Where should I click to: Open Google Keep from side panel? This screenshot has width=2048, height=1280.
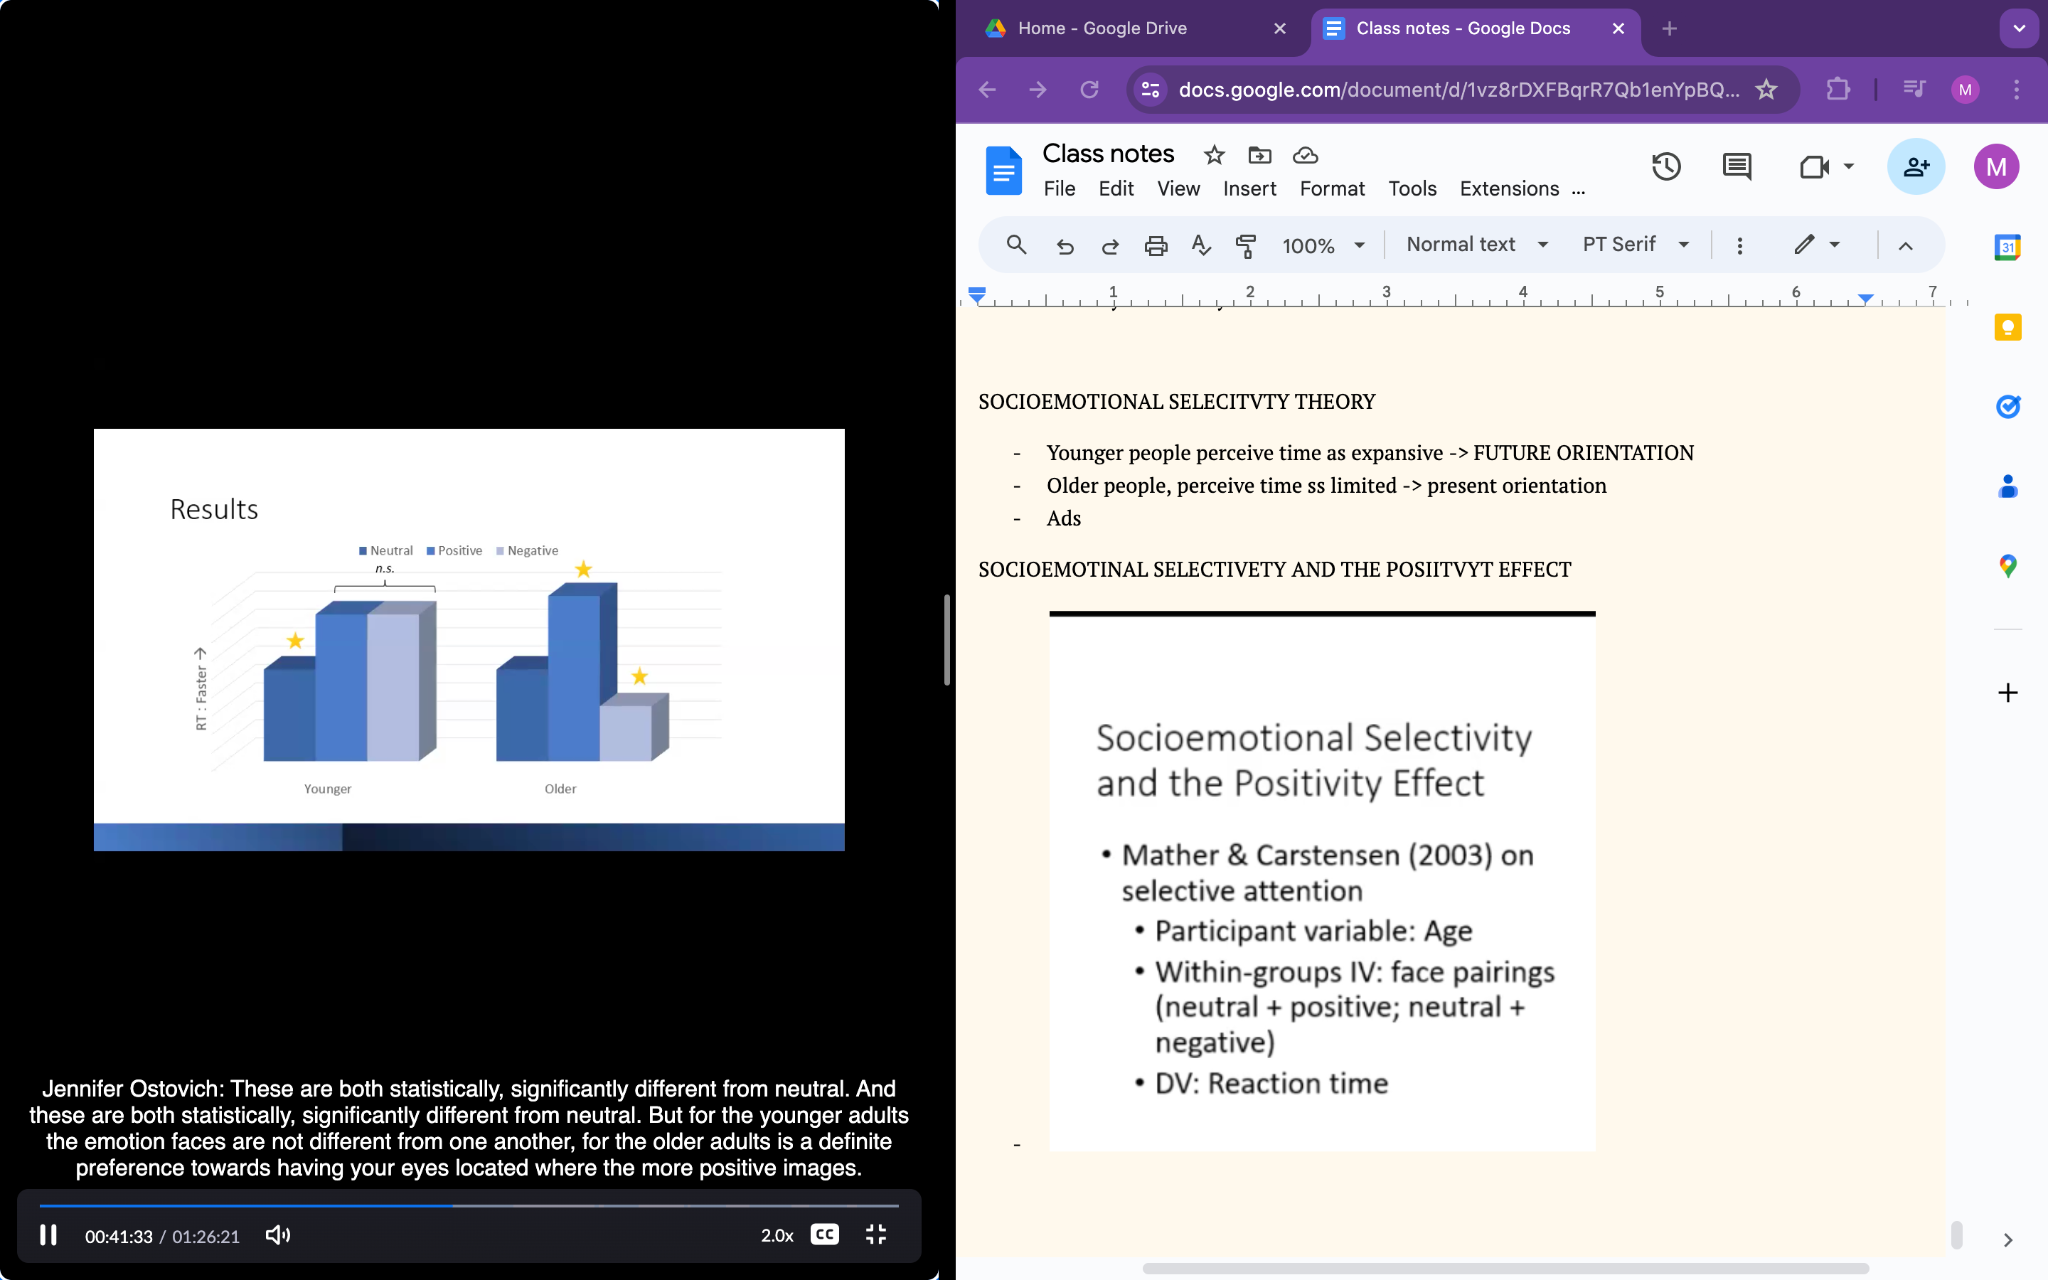click(2007, 327)
